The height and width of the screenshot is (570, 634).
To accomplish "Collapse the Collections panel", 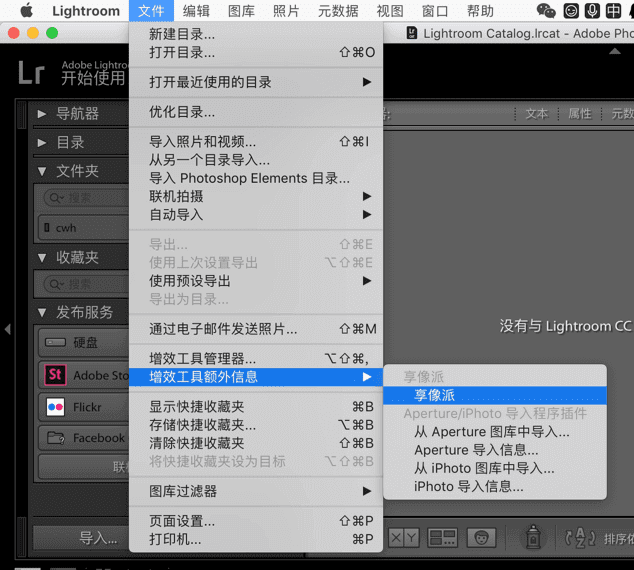I will coord(42,258).
